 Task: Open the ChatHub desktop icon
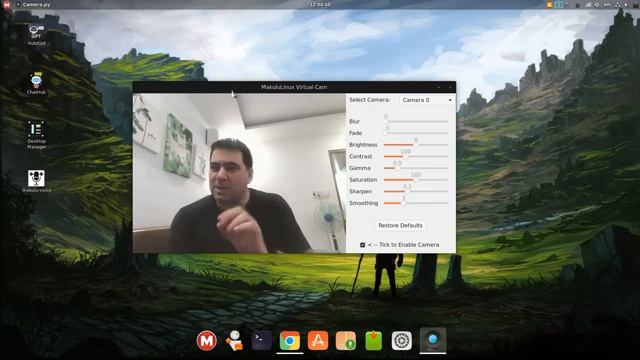36,83
